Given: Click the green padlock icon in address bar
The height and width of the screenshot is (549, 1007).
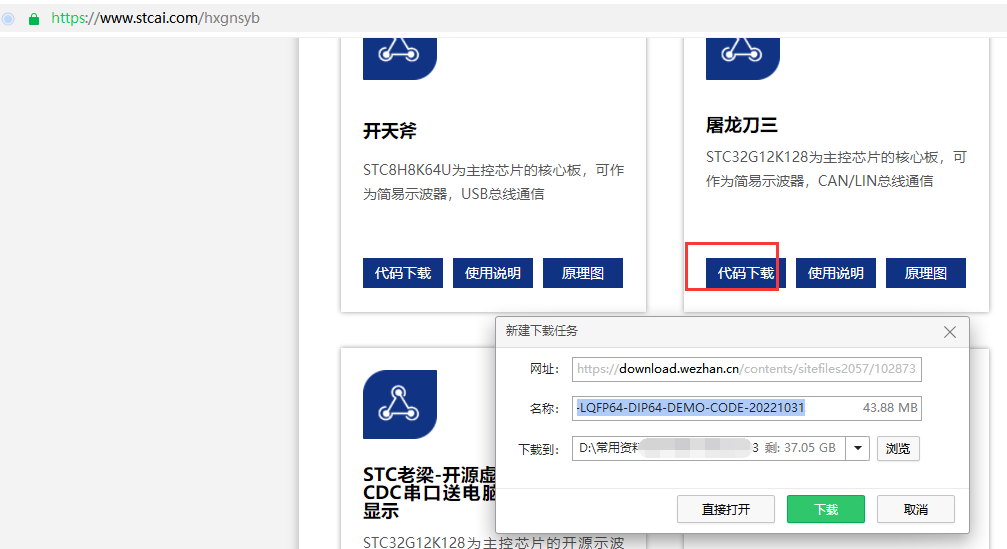Looking at the screenshot, I should pos(34,19).
